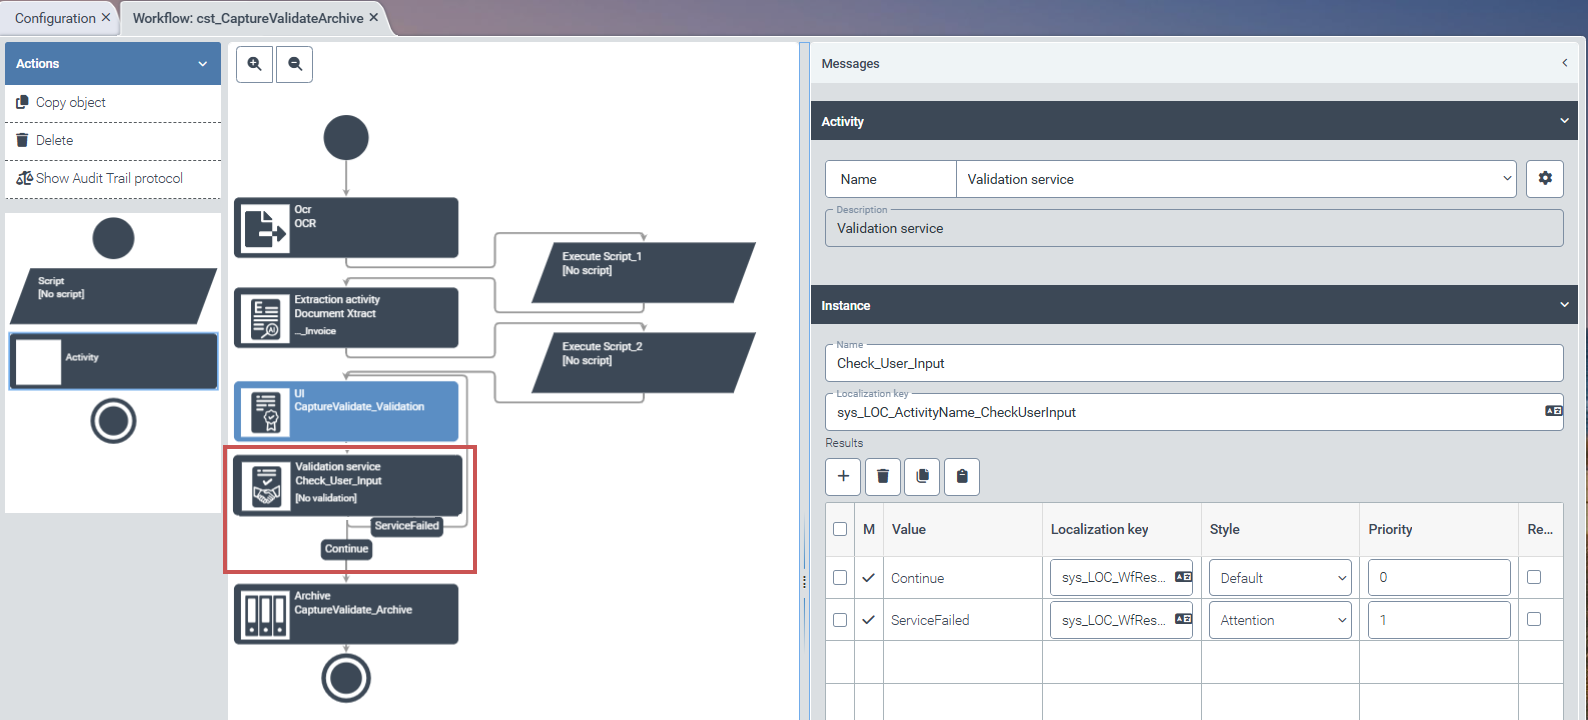Open activity settings gear button

1545,179
